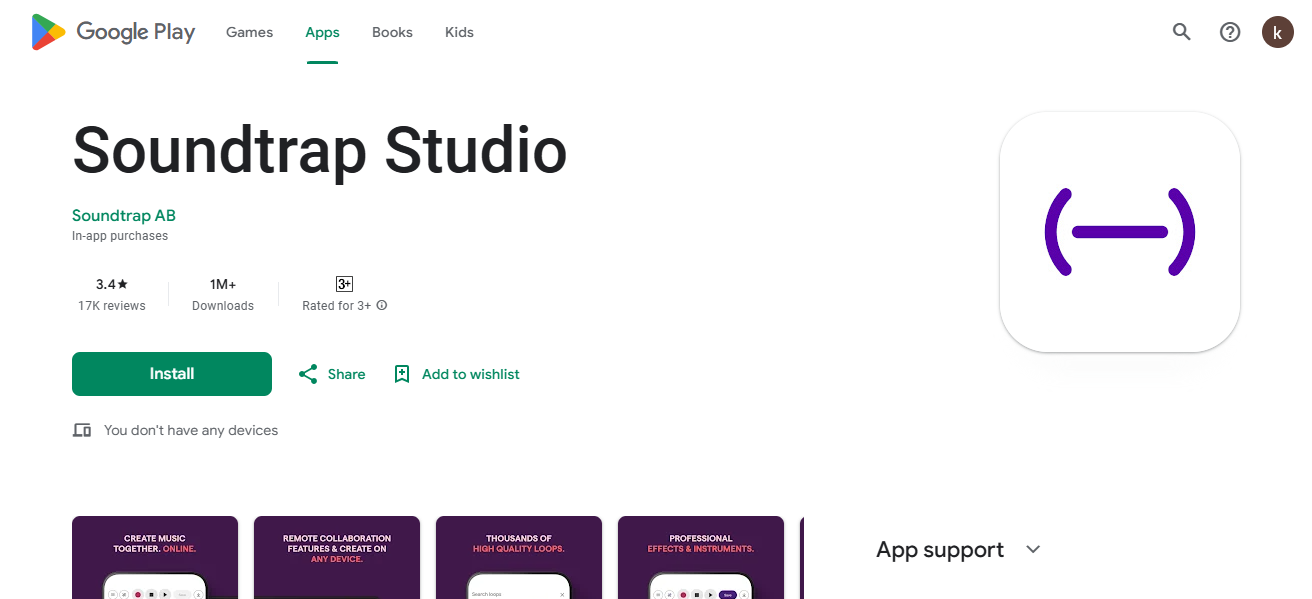Open the account avatar 'k'
1312x599 pixels.
click(1278, 32)
